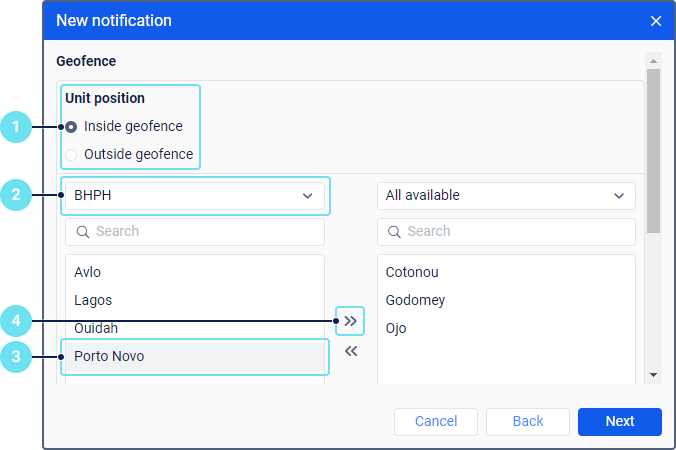Select the Outside geofence radio button
The image size is (676, 450).
pos(72,155)
